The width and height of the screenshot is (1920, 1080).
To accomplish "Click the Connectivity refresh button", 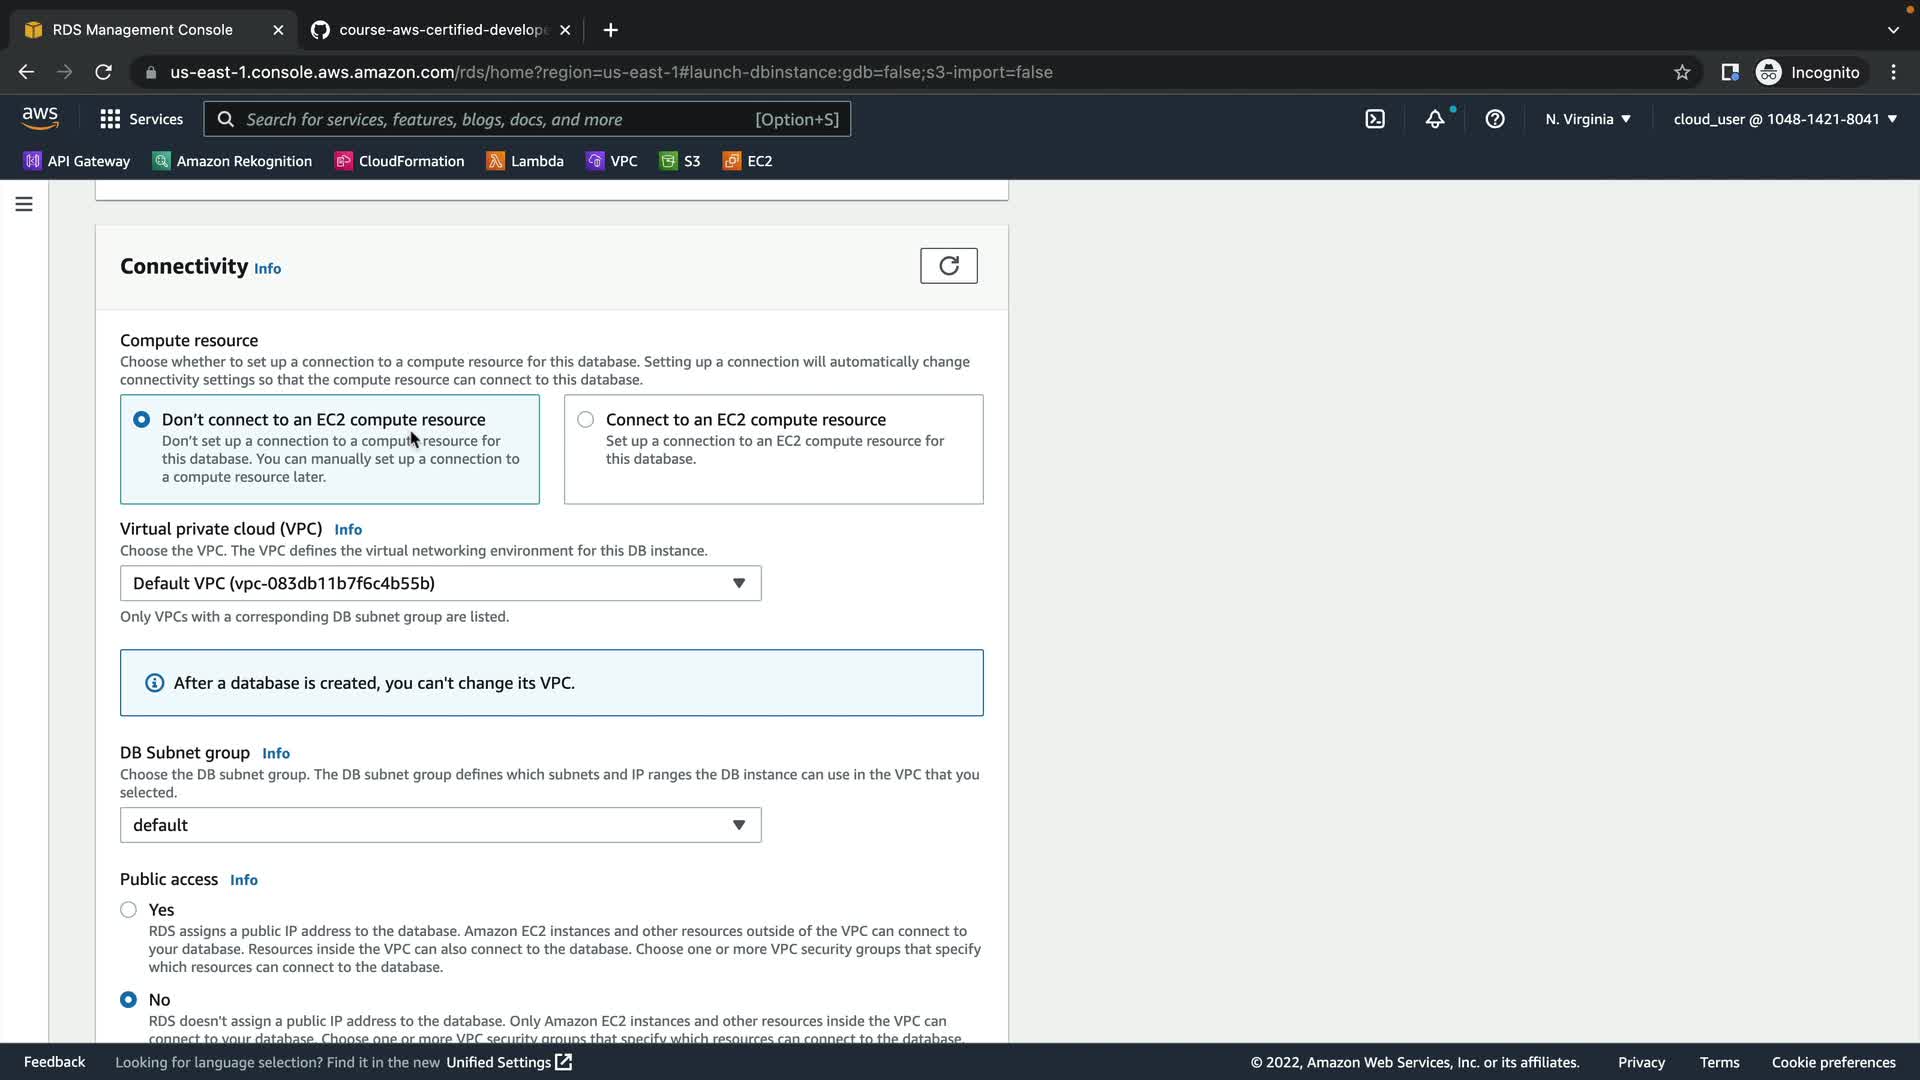I will point(948,266).
